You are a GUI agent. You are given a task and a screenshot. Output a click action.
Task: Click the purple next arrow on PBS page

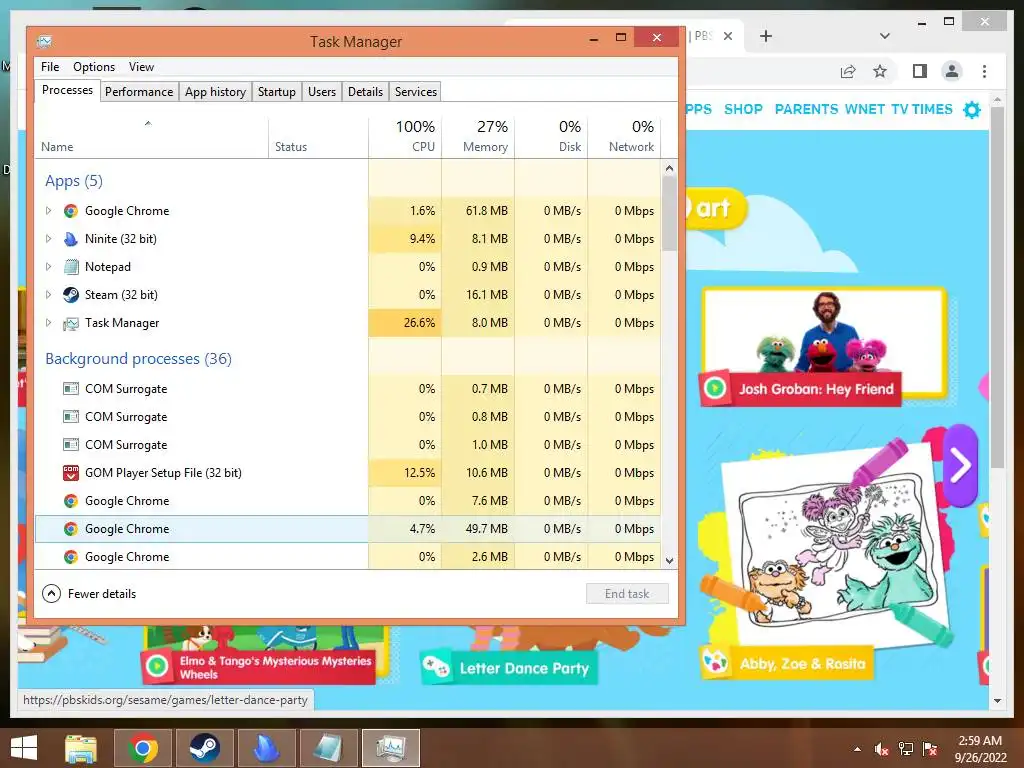click(960, 465)
